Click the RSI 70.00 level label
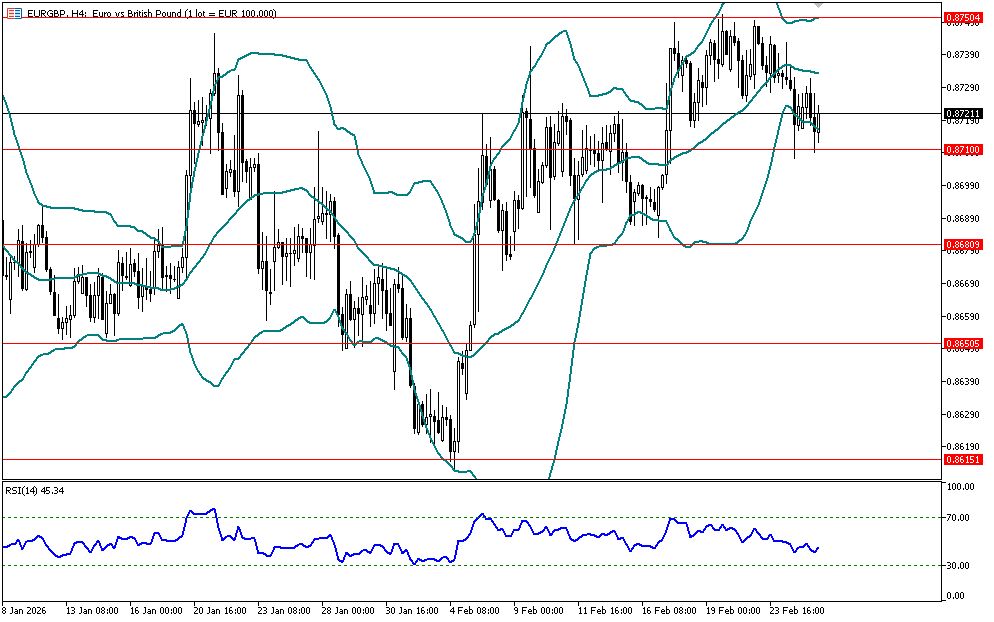 [960, 518]
